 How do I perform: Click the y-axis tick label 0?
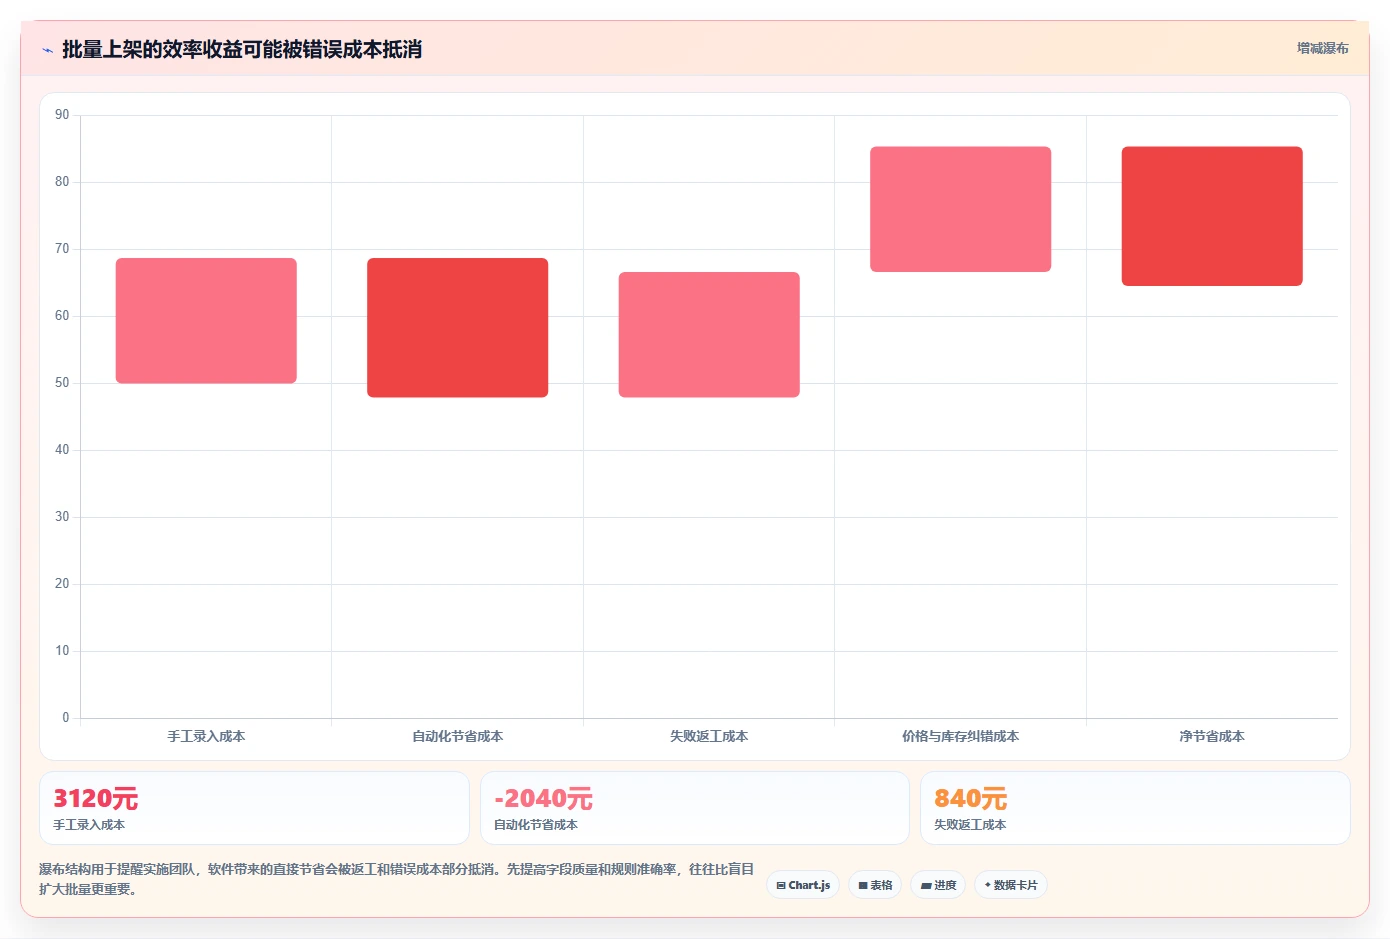point(66,718)
